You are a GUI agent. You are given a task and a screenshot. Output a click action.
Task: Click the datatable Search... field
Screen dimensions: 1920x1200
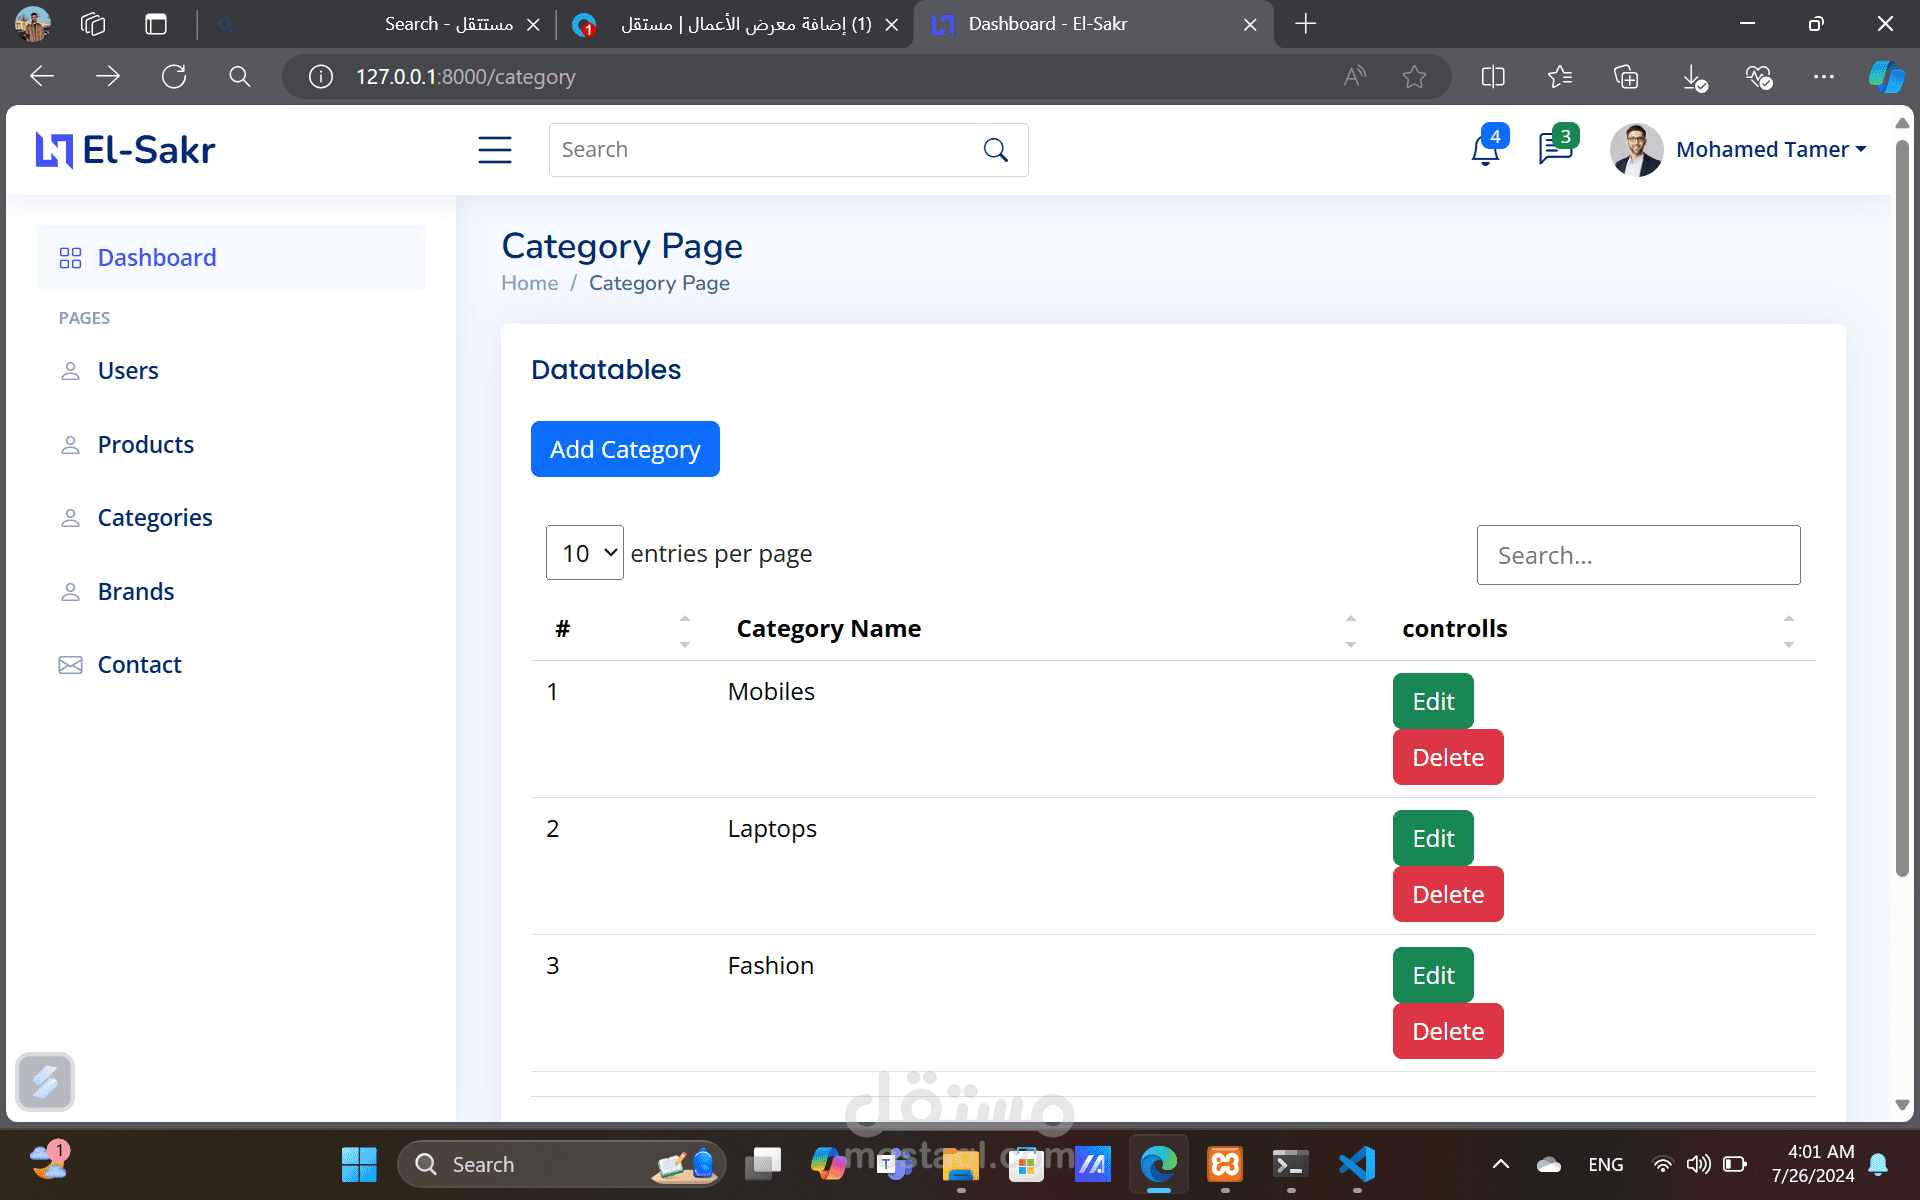[1638, 555]
